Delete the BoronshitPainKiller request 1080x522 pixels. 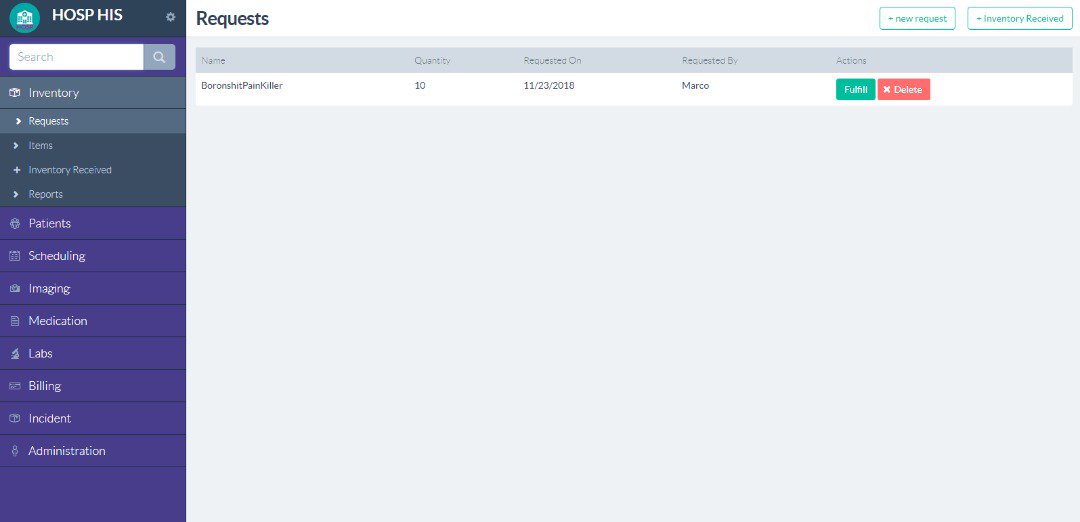click(904, 90)
